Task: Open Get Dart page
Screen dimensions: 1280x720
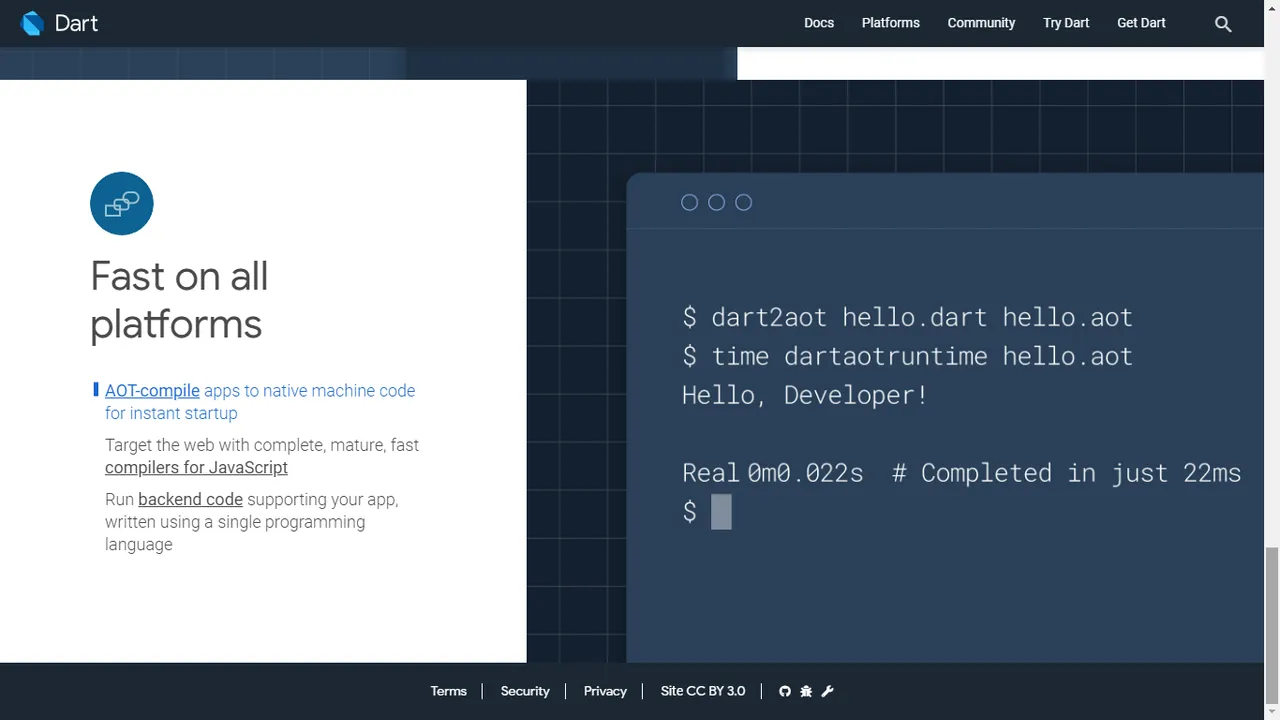Action: (1141, 23)
